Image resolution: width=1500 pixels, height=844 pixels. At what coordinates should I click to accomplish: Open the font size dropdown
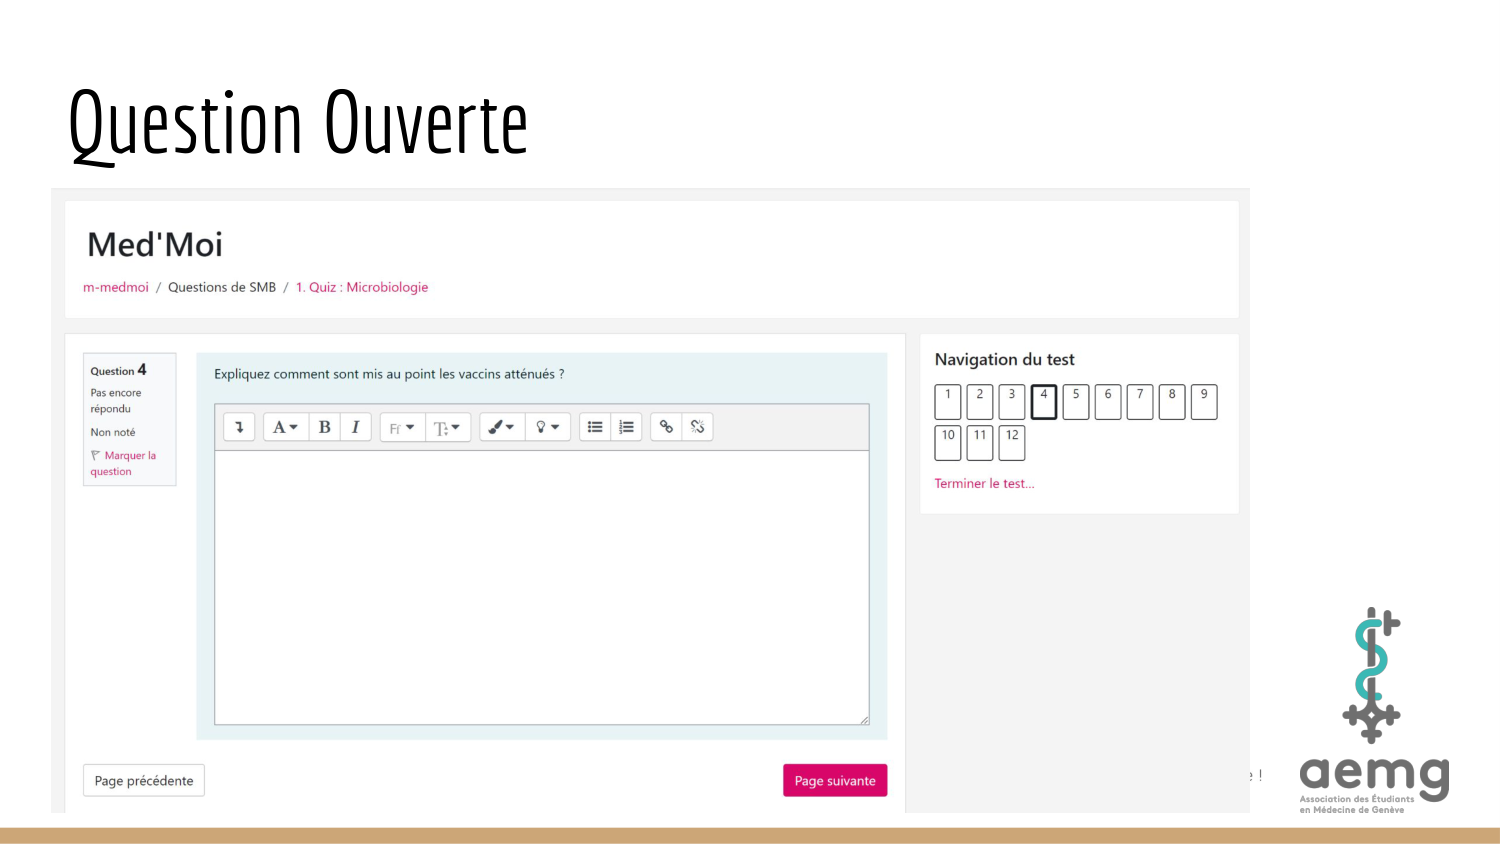448,426
